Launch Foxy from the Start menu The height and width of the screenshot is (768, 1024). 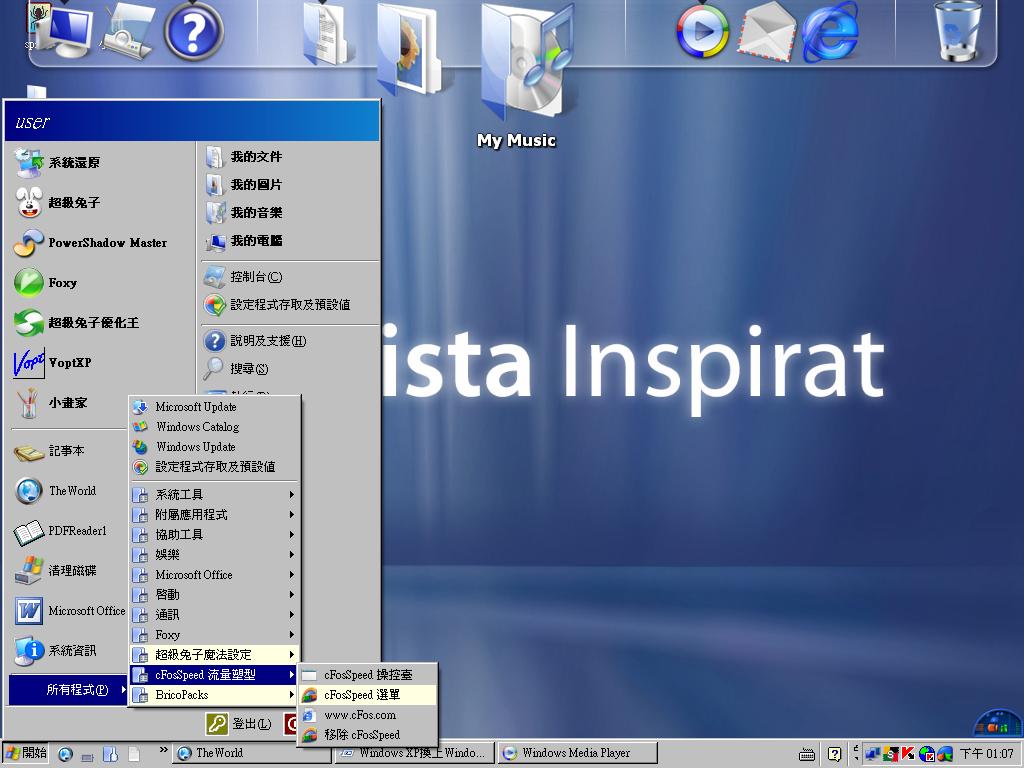(x=63, y=283)
